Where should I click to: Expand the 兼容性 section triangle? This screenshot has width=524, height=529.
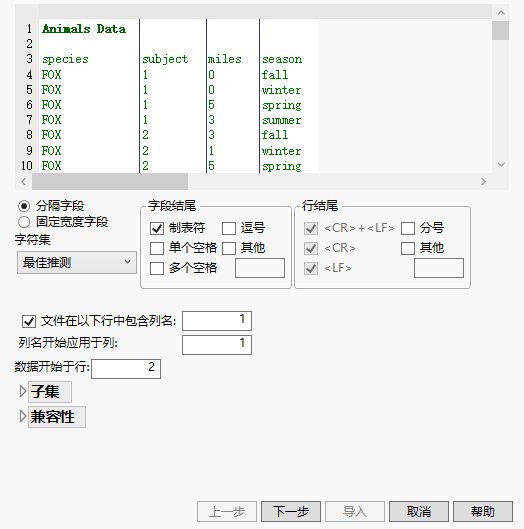pos(23,416)
